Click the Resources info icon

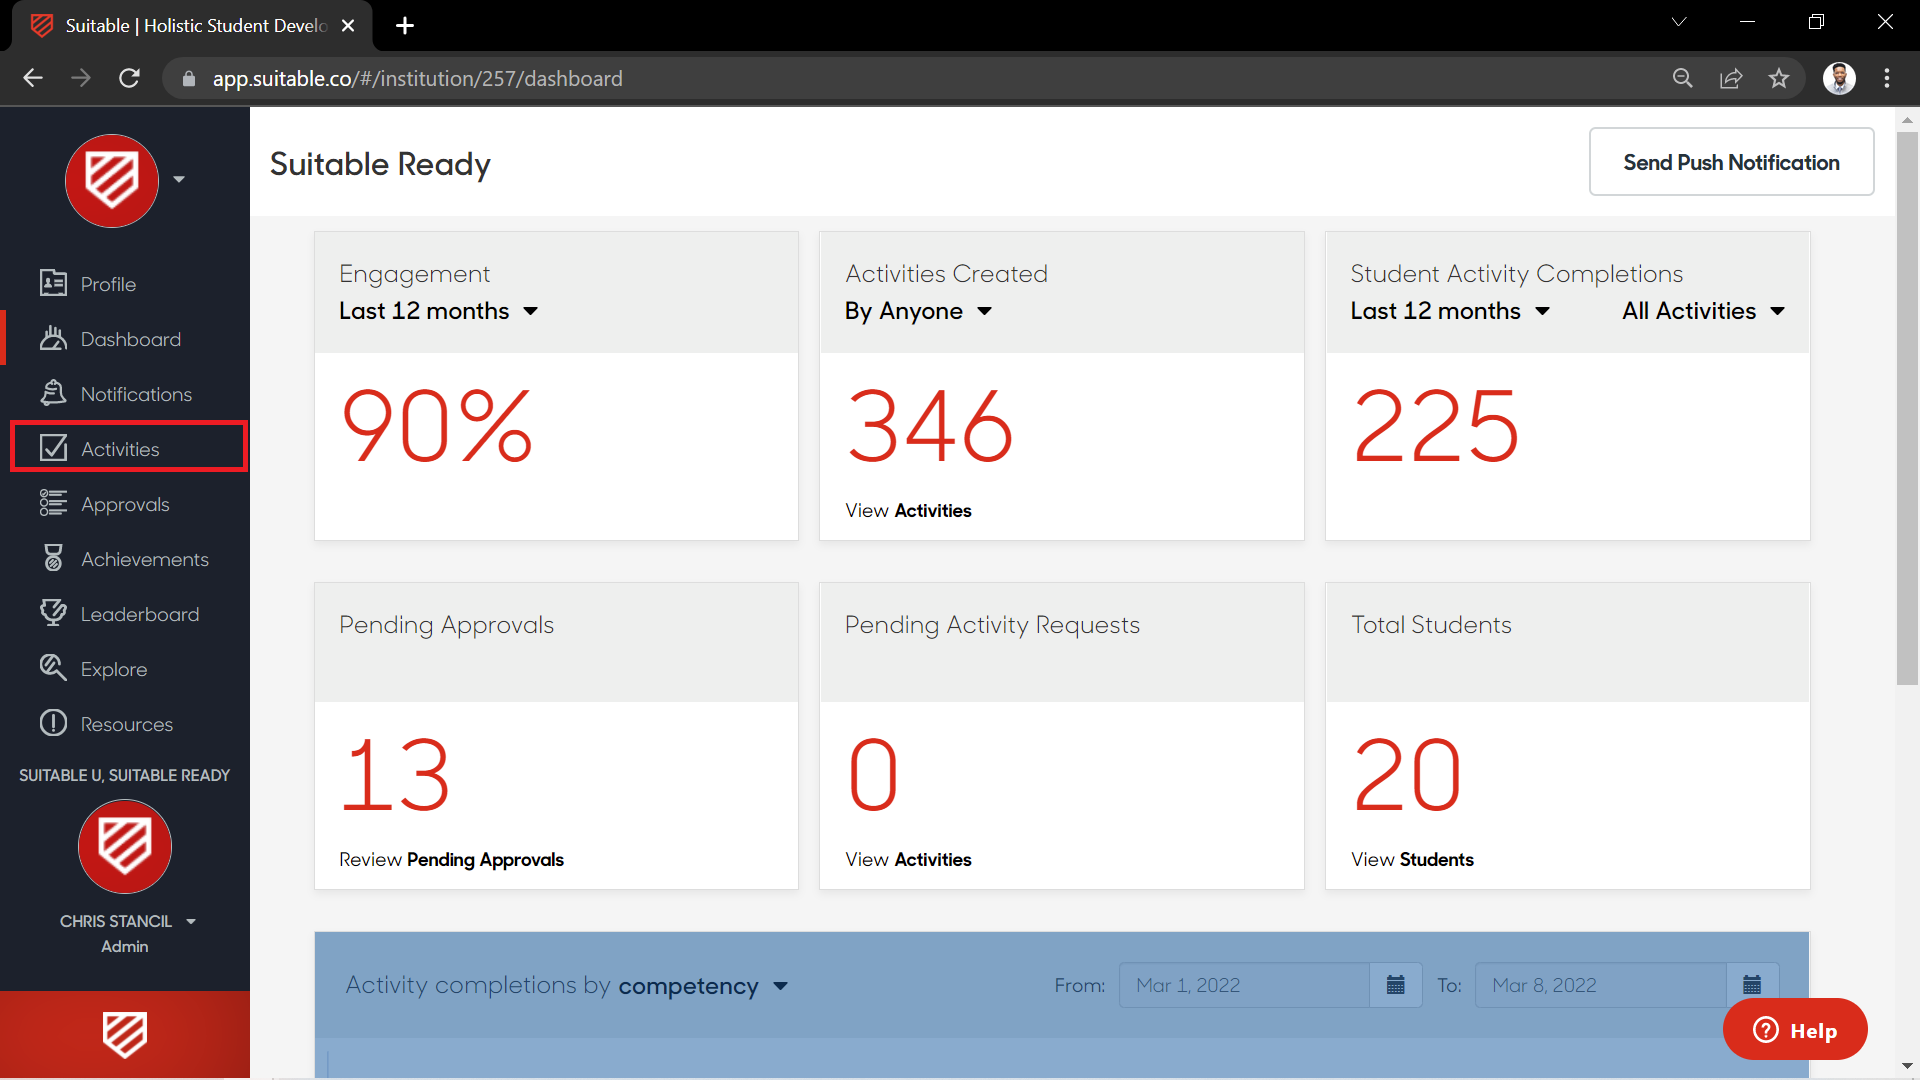(x=53, y=723)
